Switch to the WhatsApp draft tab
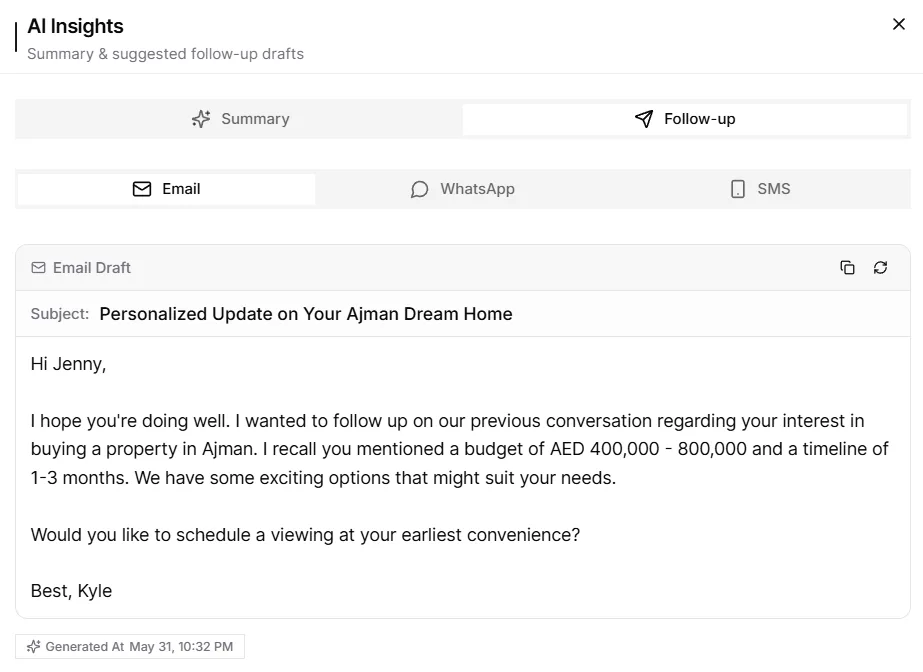The height and width of the screenshot is (672, 923). click(x=463, y=189)
